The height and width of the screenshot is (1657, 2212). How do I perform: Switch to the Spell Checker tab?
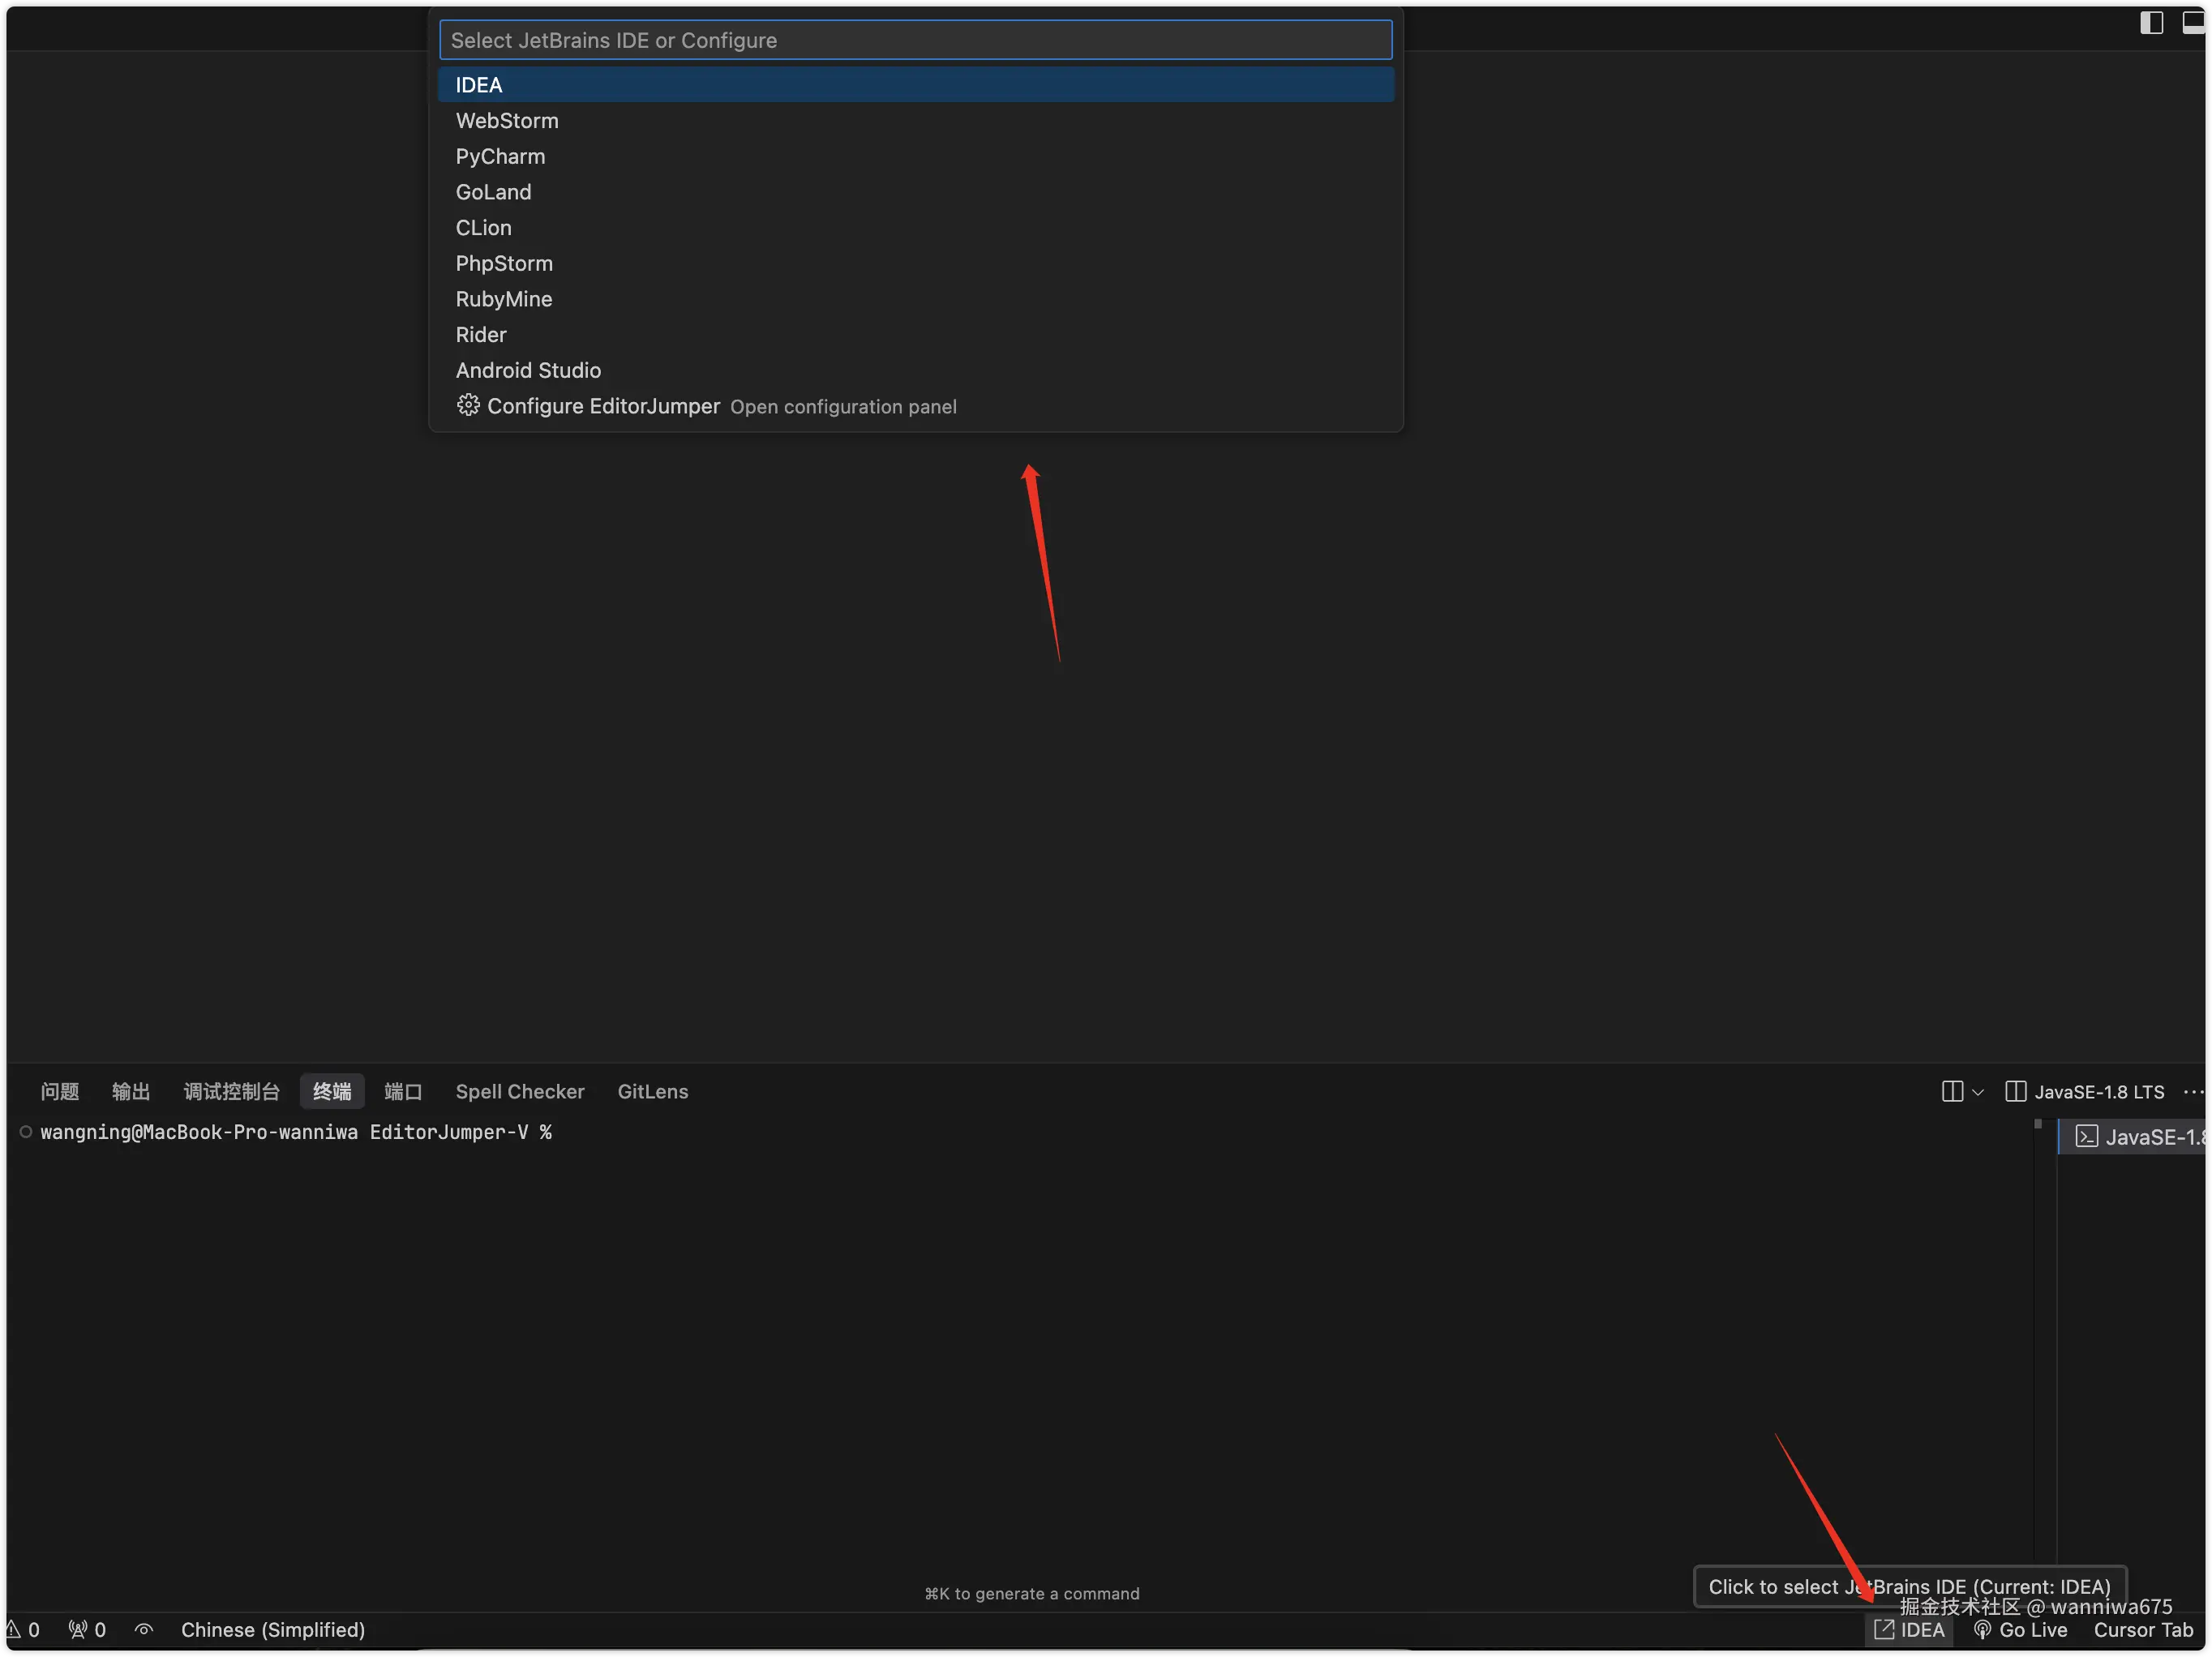pyautogui.click(x=520, y=1091)
